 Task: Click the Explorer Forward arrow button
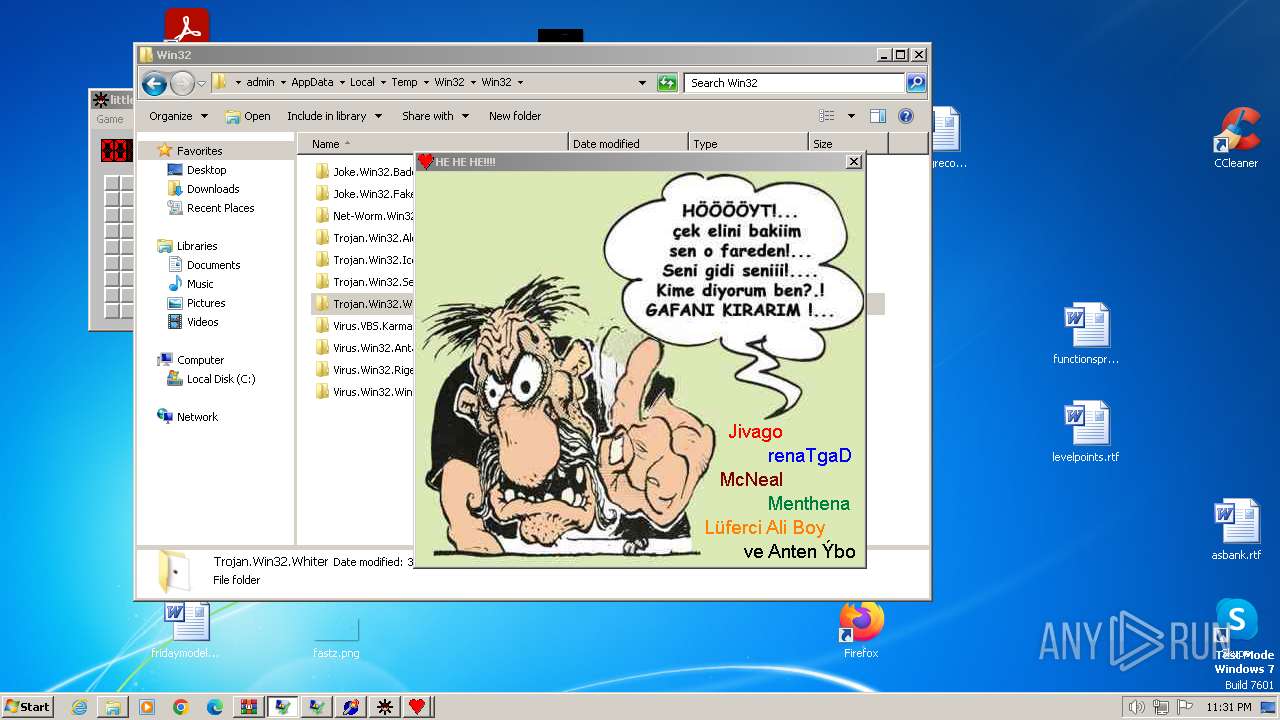coord(182,83)
